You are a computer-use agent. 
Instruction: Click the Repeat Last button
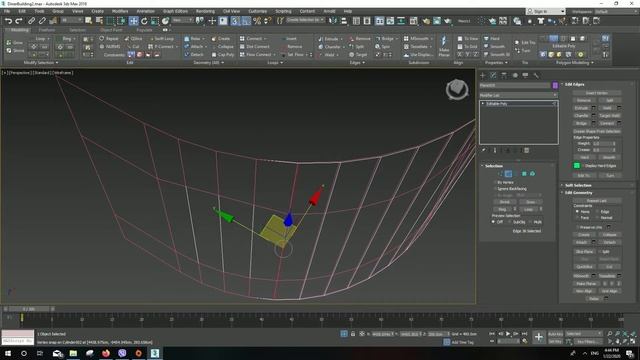click(x=596, y=200)
